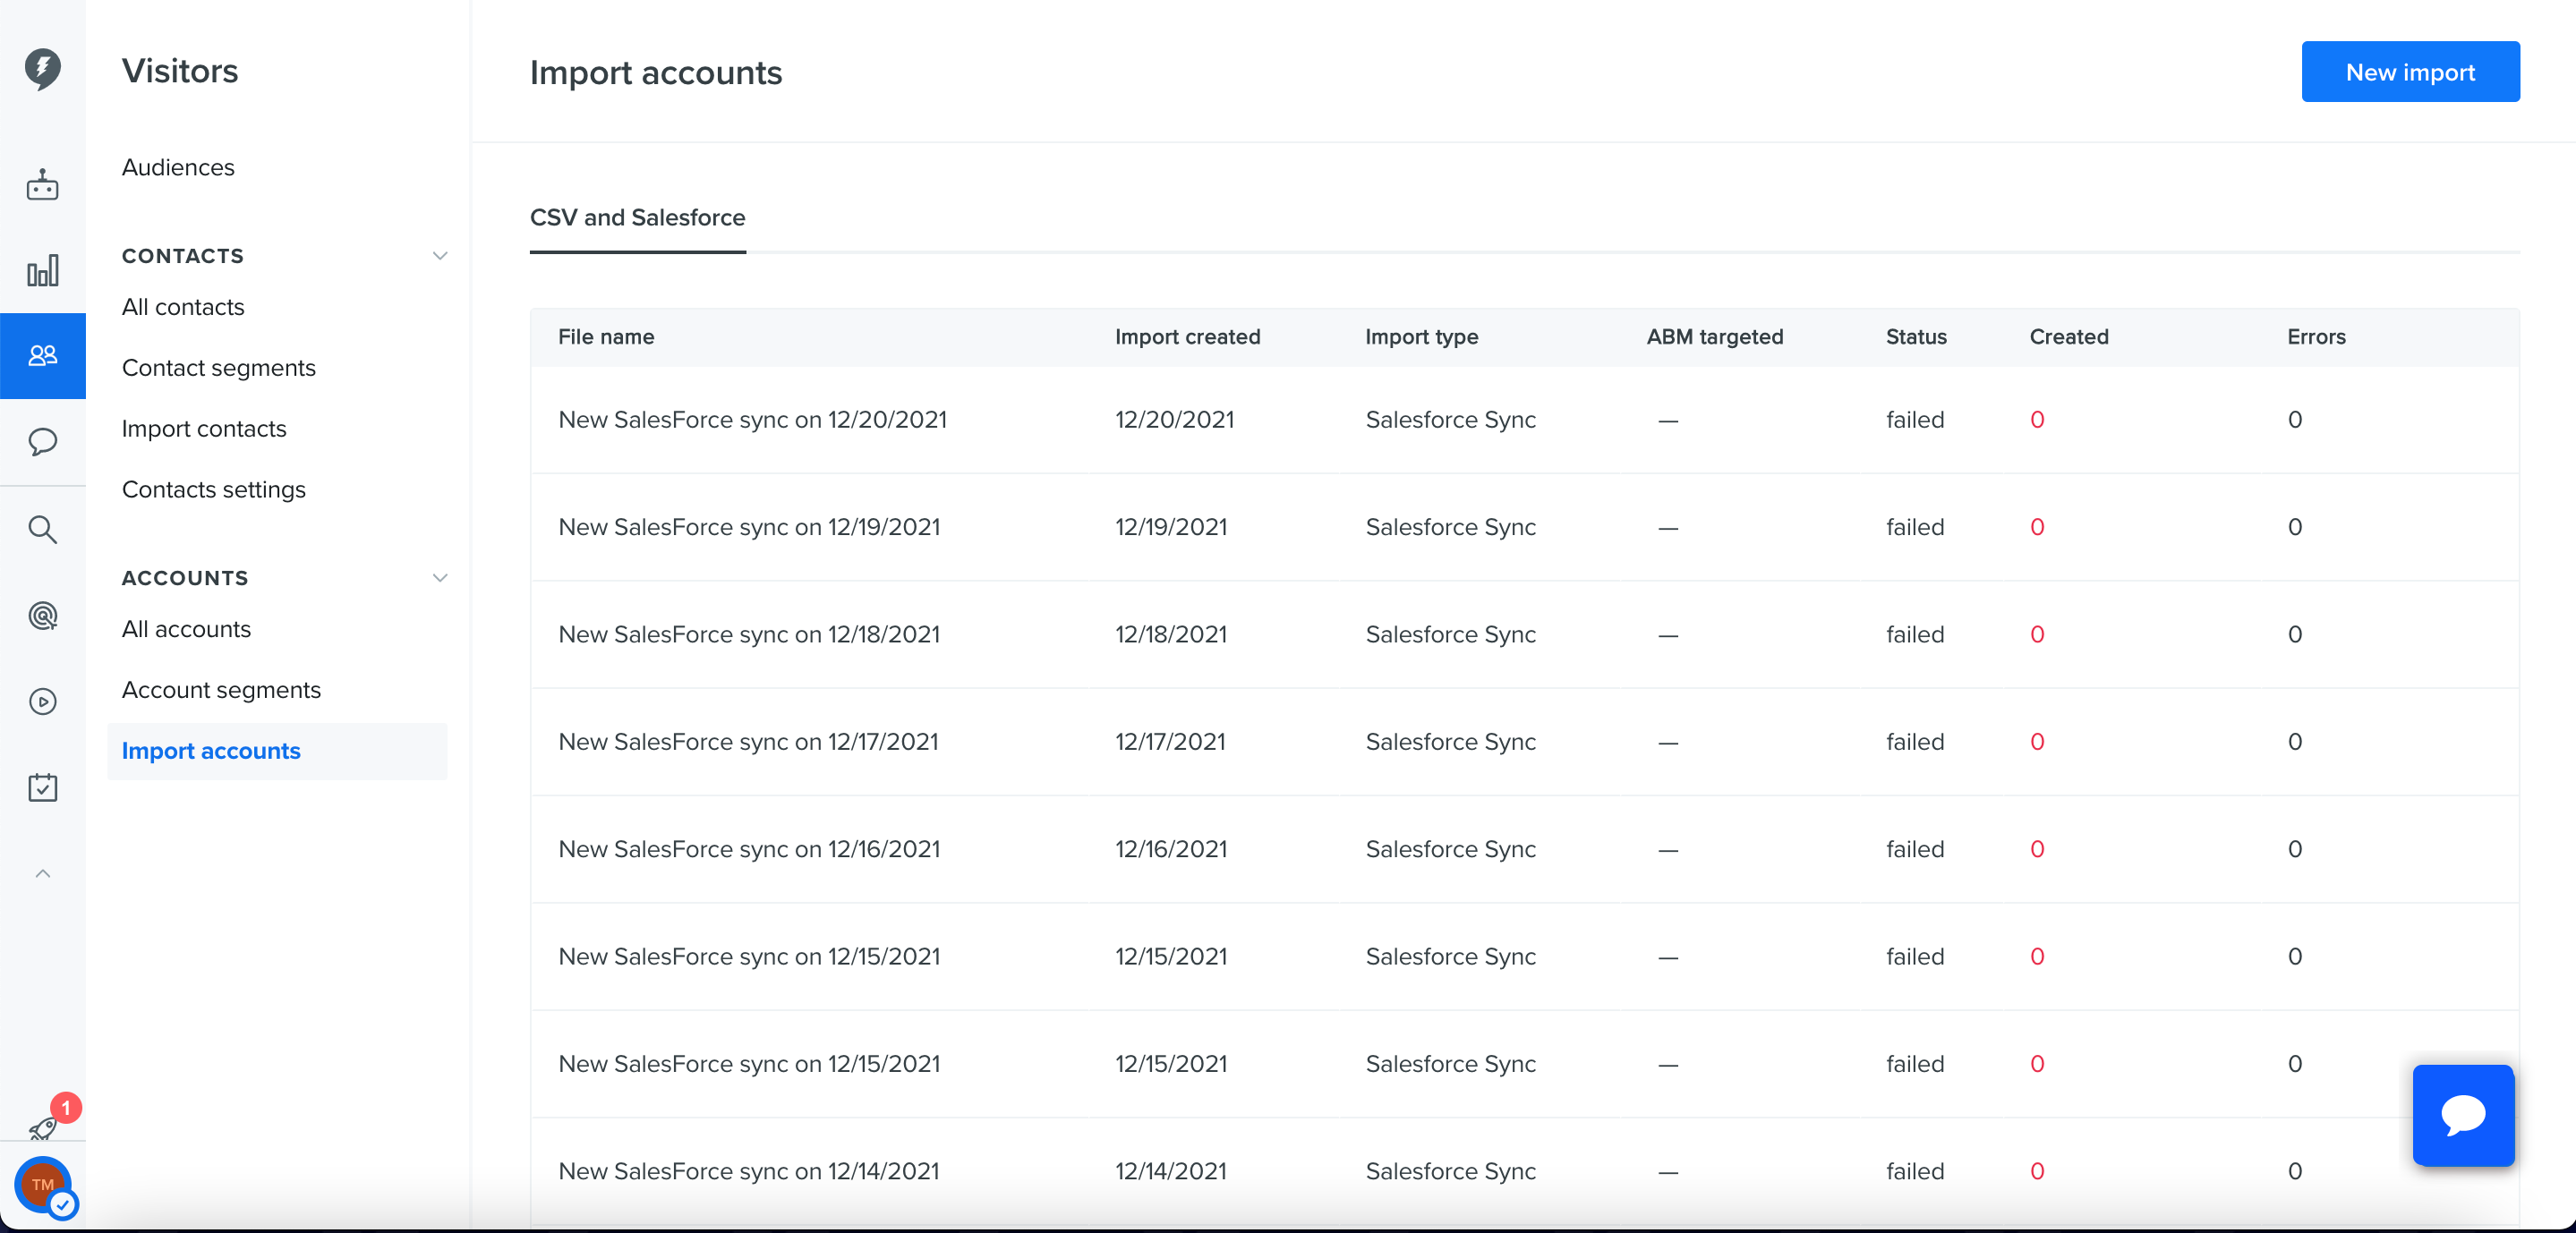Collapse the CONTACTS section chevron
Image resolution: width=2576 pixels, height=1233 pixels.
439,256
